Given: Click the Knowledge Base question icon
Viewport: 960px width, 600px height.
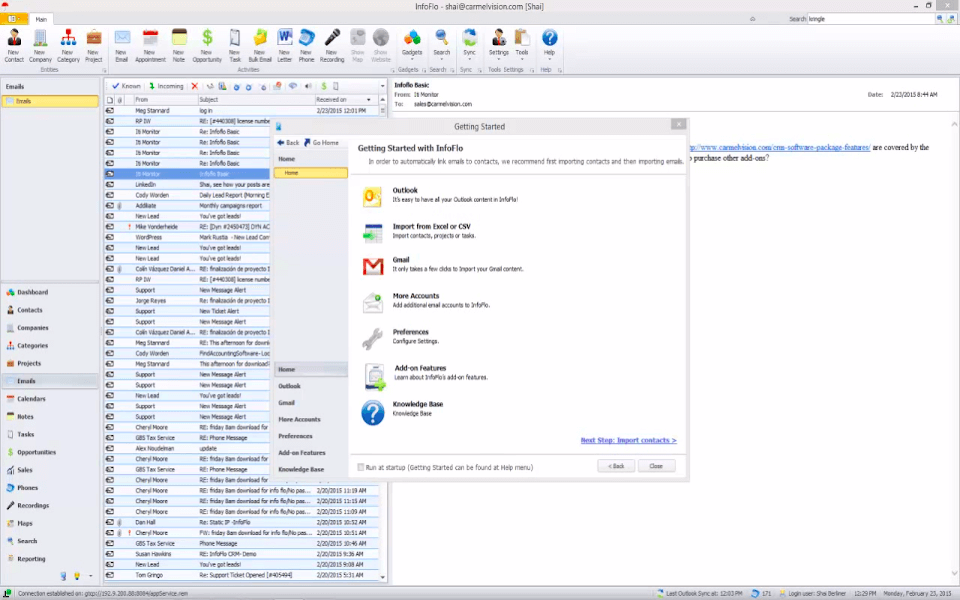Looking at the screenshot, I should coord(372,412).
